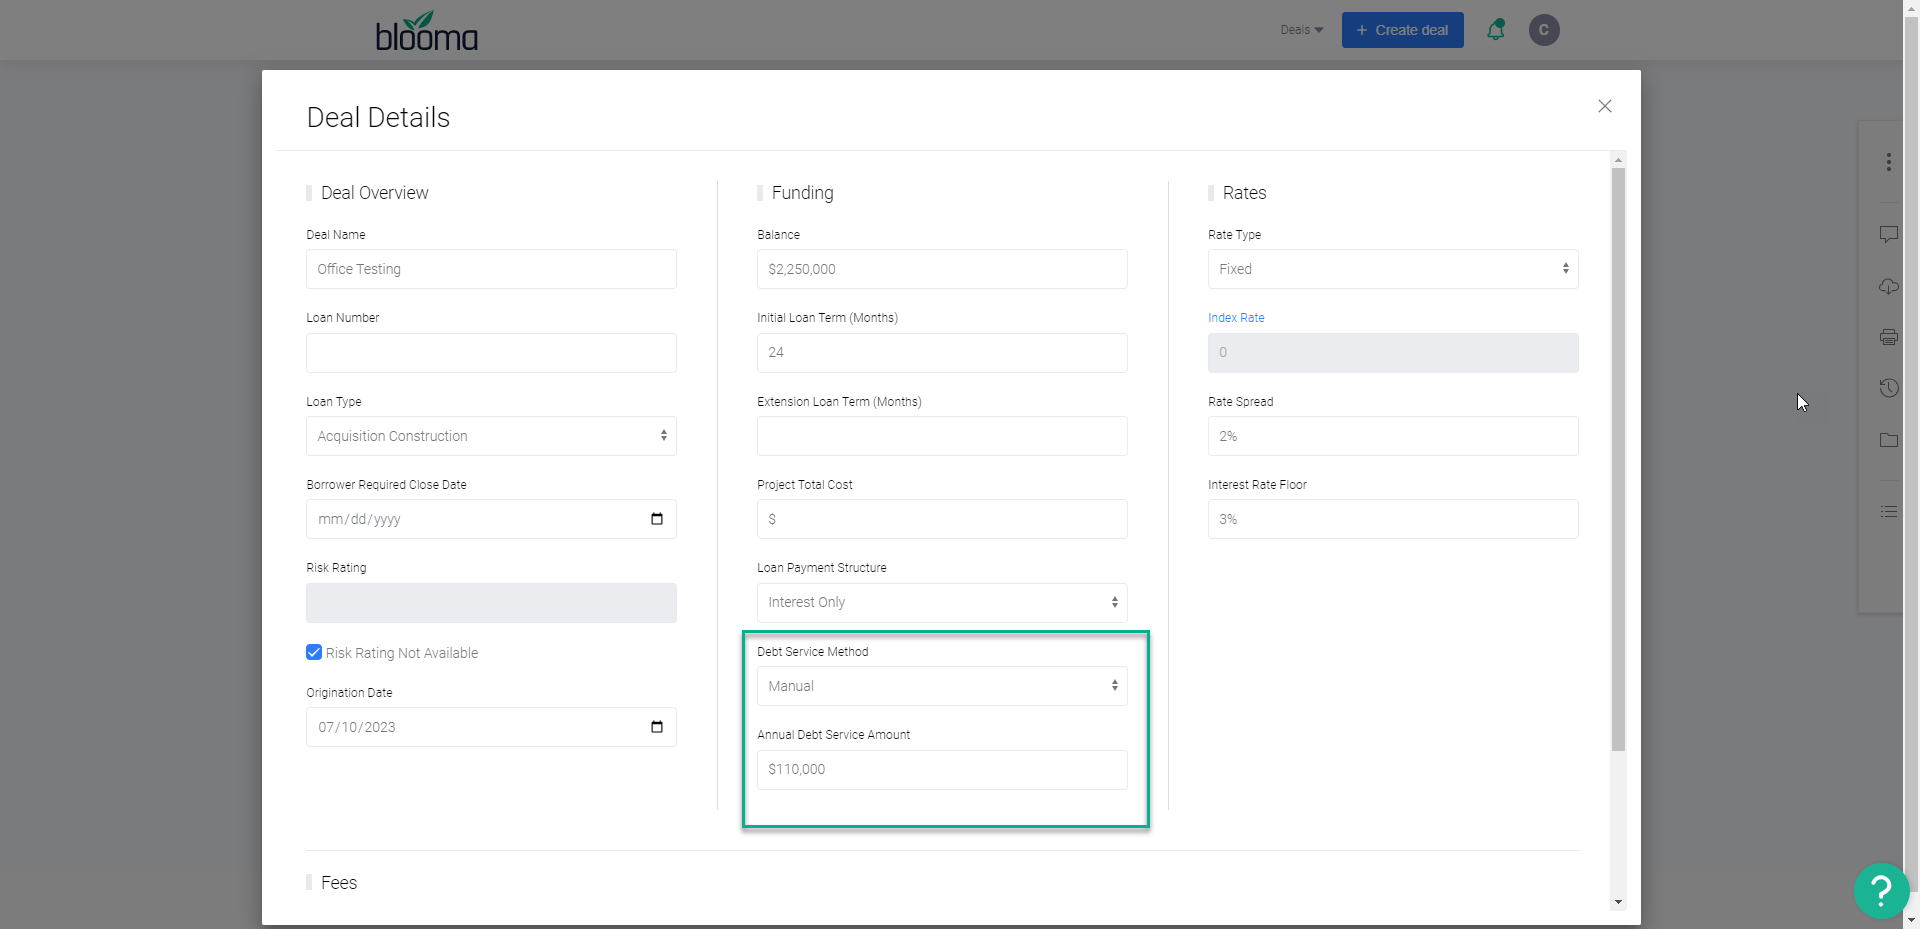Click the Borrower Required Close Date field
The height and width of the screenshot is (929, 1920).
[491, 519]
